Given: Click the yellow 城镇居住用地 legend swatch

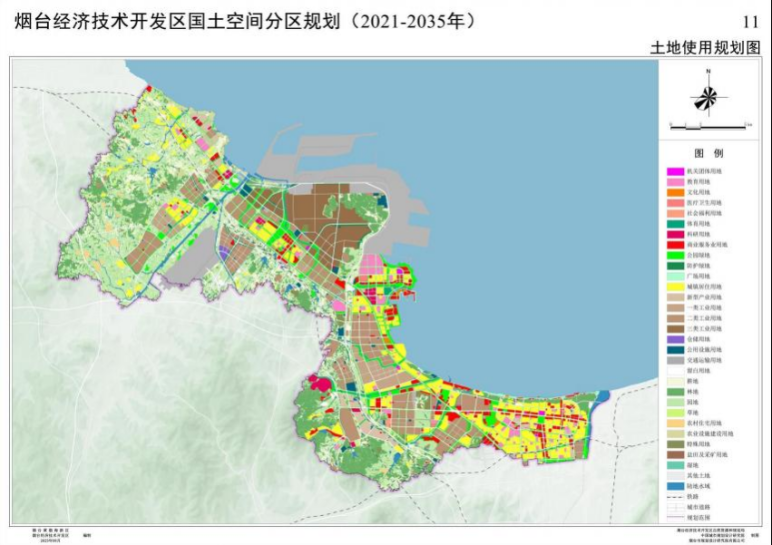Looking at the screenshot, I should pyautogui.click(x=674, y=285).
